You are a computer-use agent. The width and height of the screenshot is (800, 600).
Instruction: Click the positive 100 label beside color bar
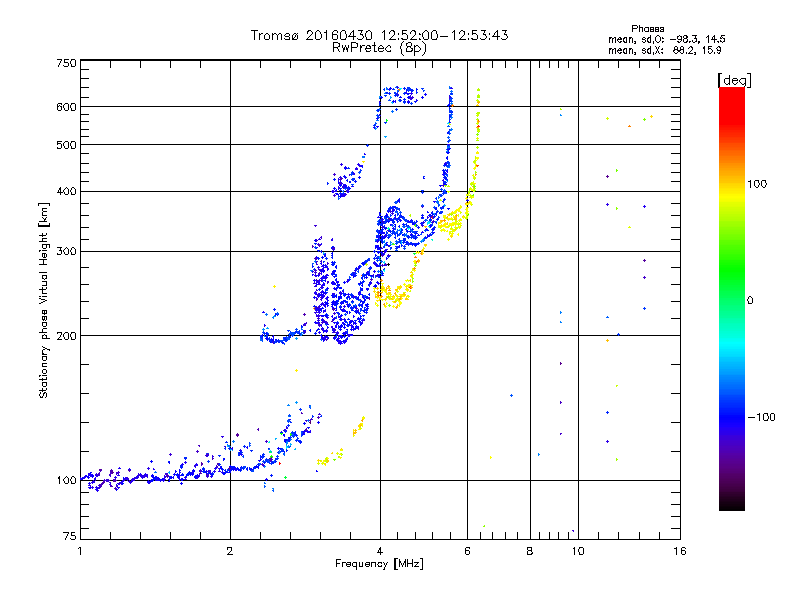pyautogui.click(x=757, y=184)
